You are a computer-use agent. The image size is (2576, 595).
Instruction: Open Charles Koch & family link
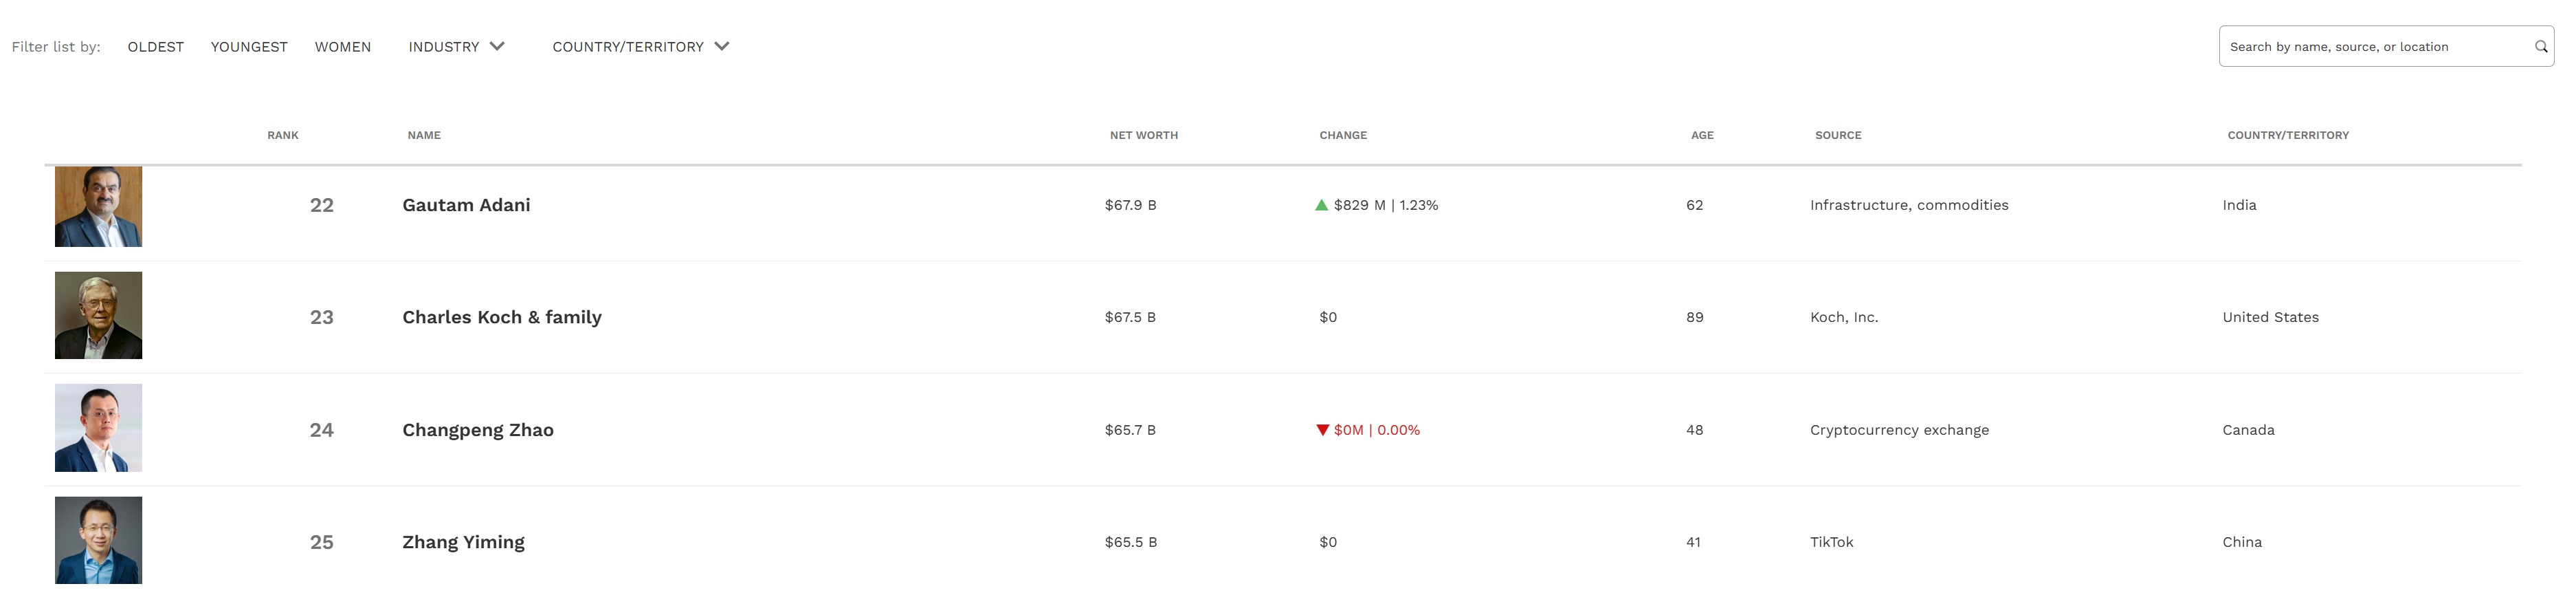tap(502, 317)
